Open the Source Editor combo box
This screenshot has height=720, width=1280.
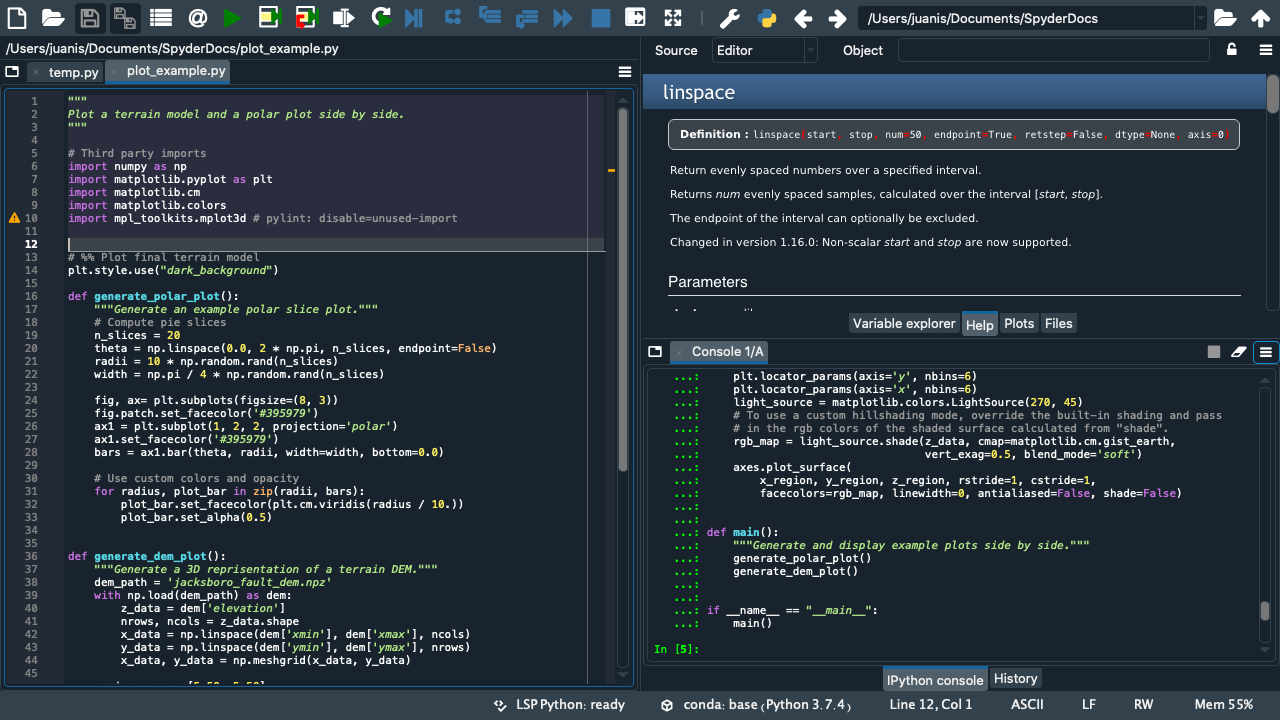765,50
